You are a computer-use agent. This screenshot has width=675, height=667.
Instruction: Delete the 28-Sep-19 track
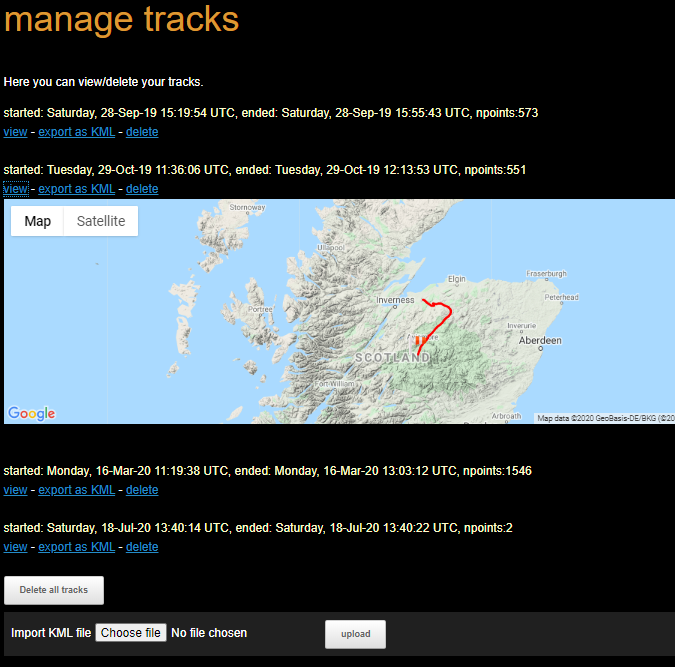142,132
